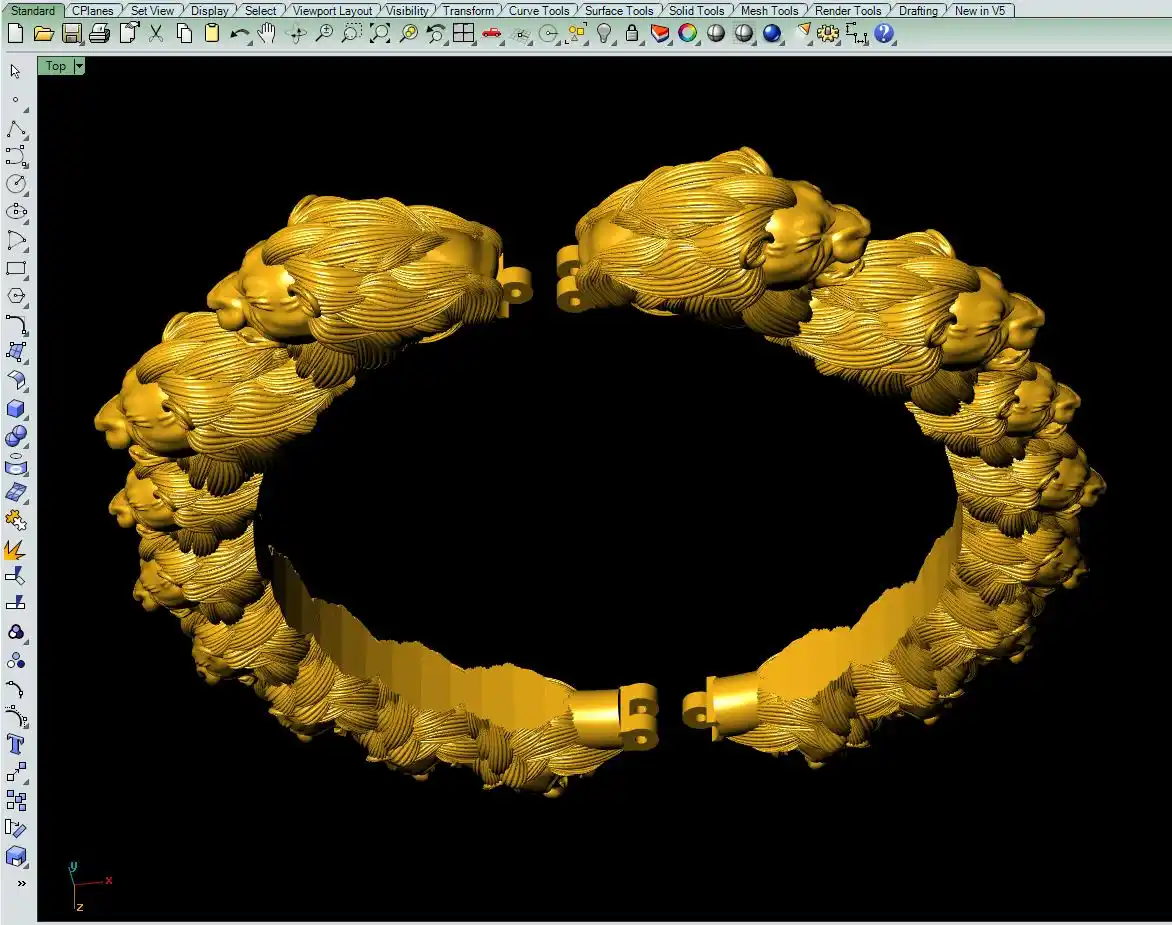
Task: Click the color wheel icon
Action: tap(687, 33)
